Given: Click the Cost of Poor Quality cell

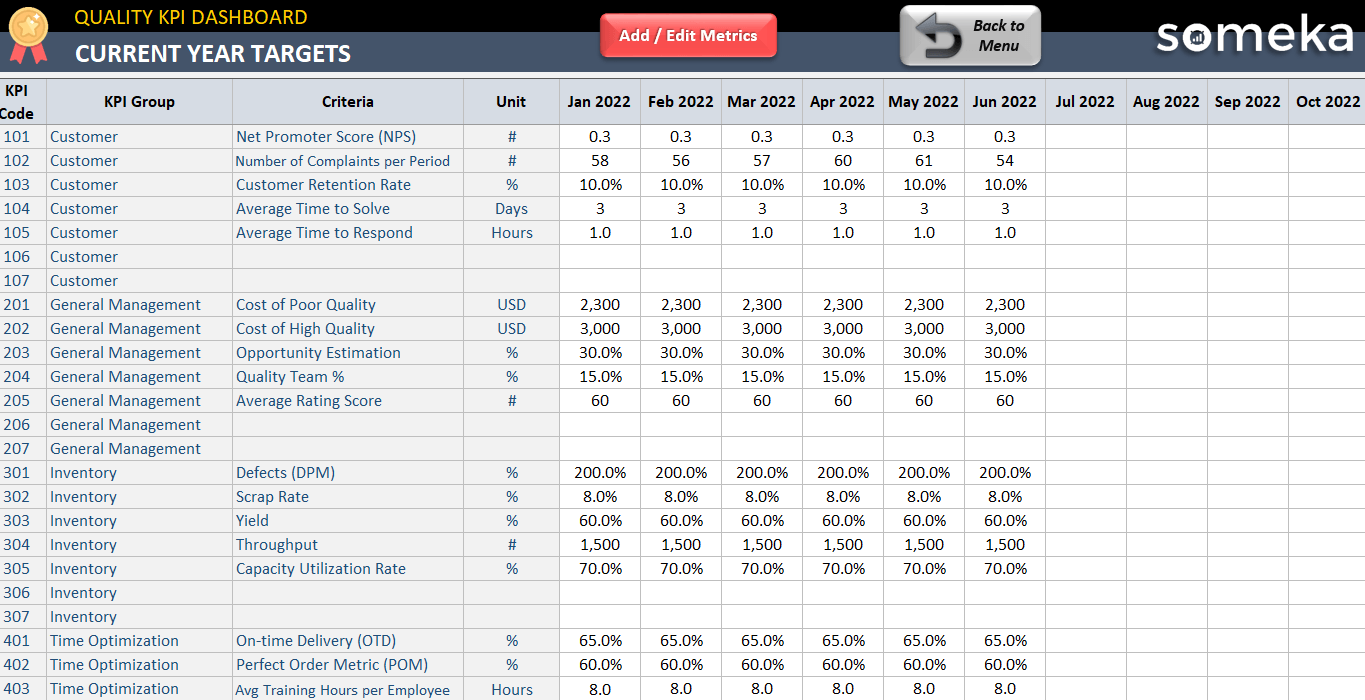Looking at the screenshot, I should pyautogui.click(x=348, y=305).
